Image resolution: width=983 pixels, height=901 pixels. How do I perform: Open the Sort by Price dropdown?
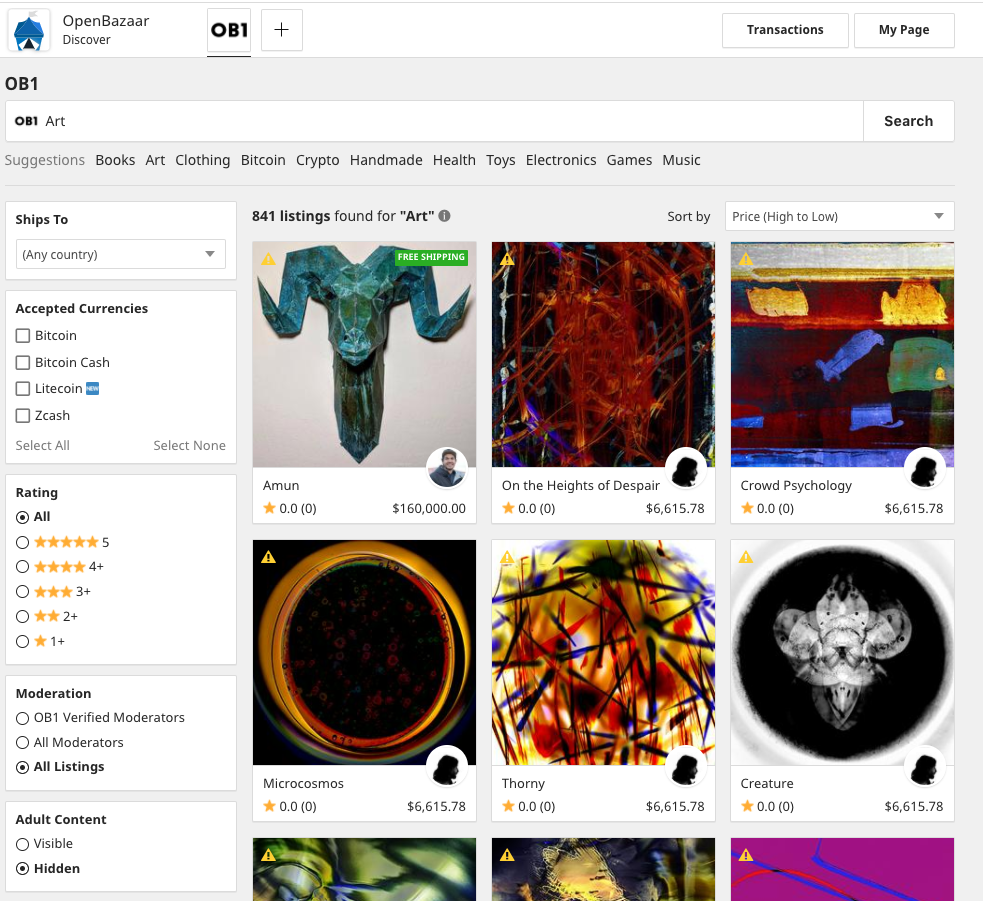pos(839,216)
